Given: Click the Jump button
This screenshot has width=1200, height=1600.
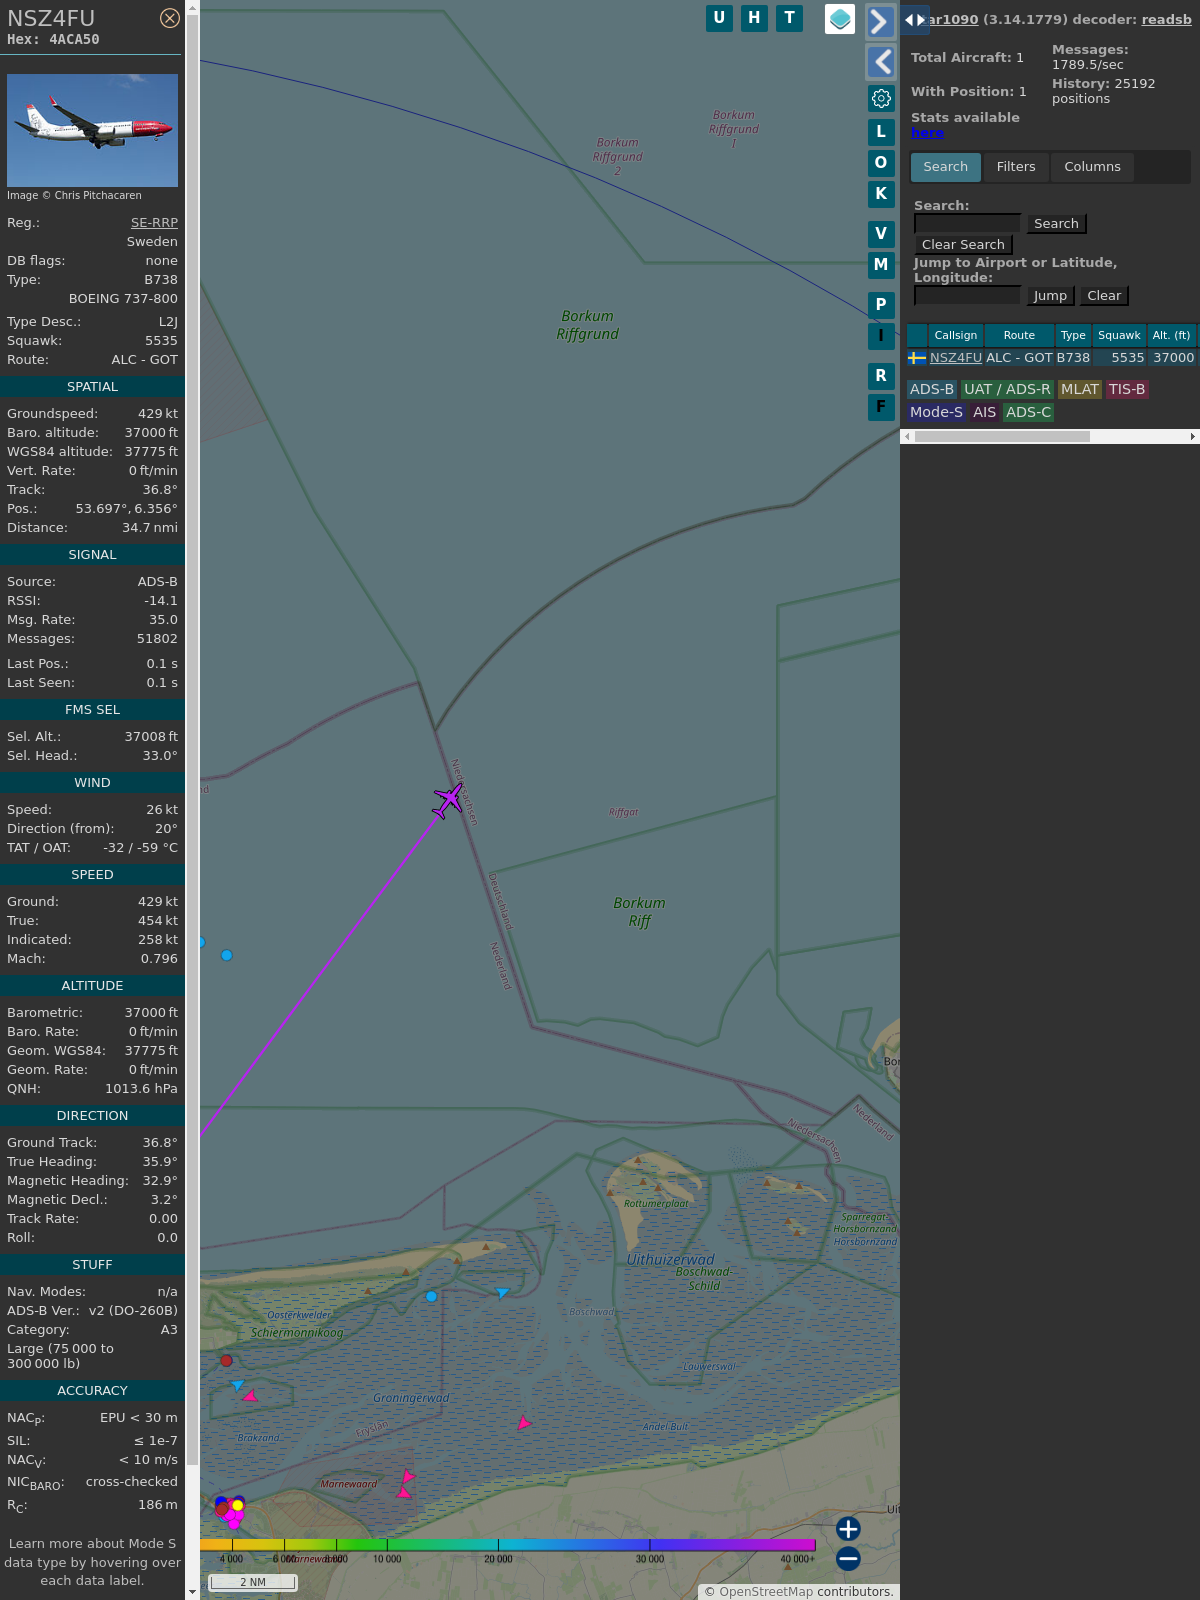Looking at the screenshot, I should coord(1050,296).
